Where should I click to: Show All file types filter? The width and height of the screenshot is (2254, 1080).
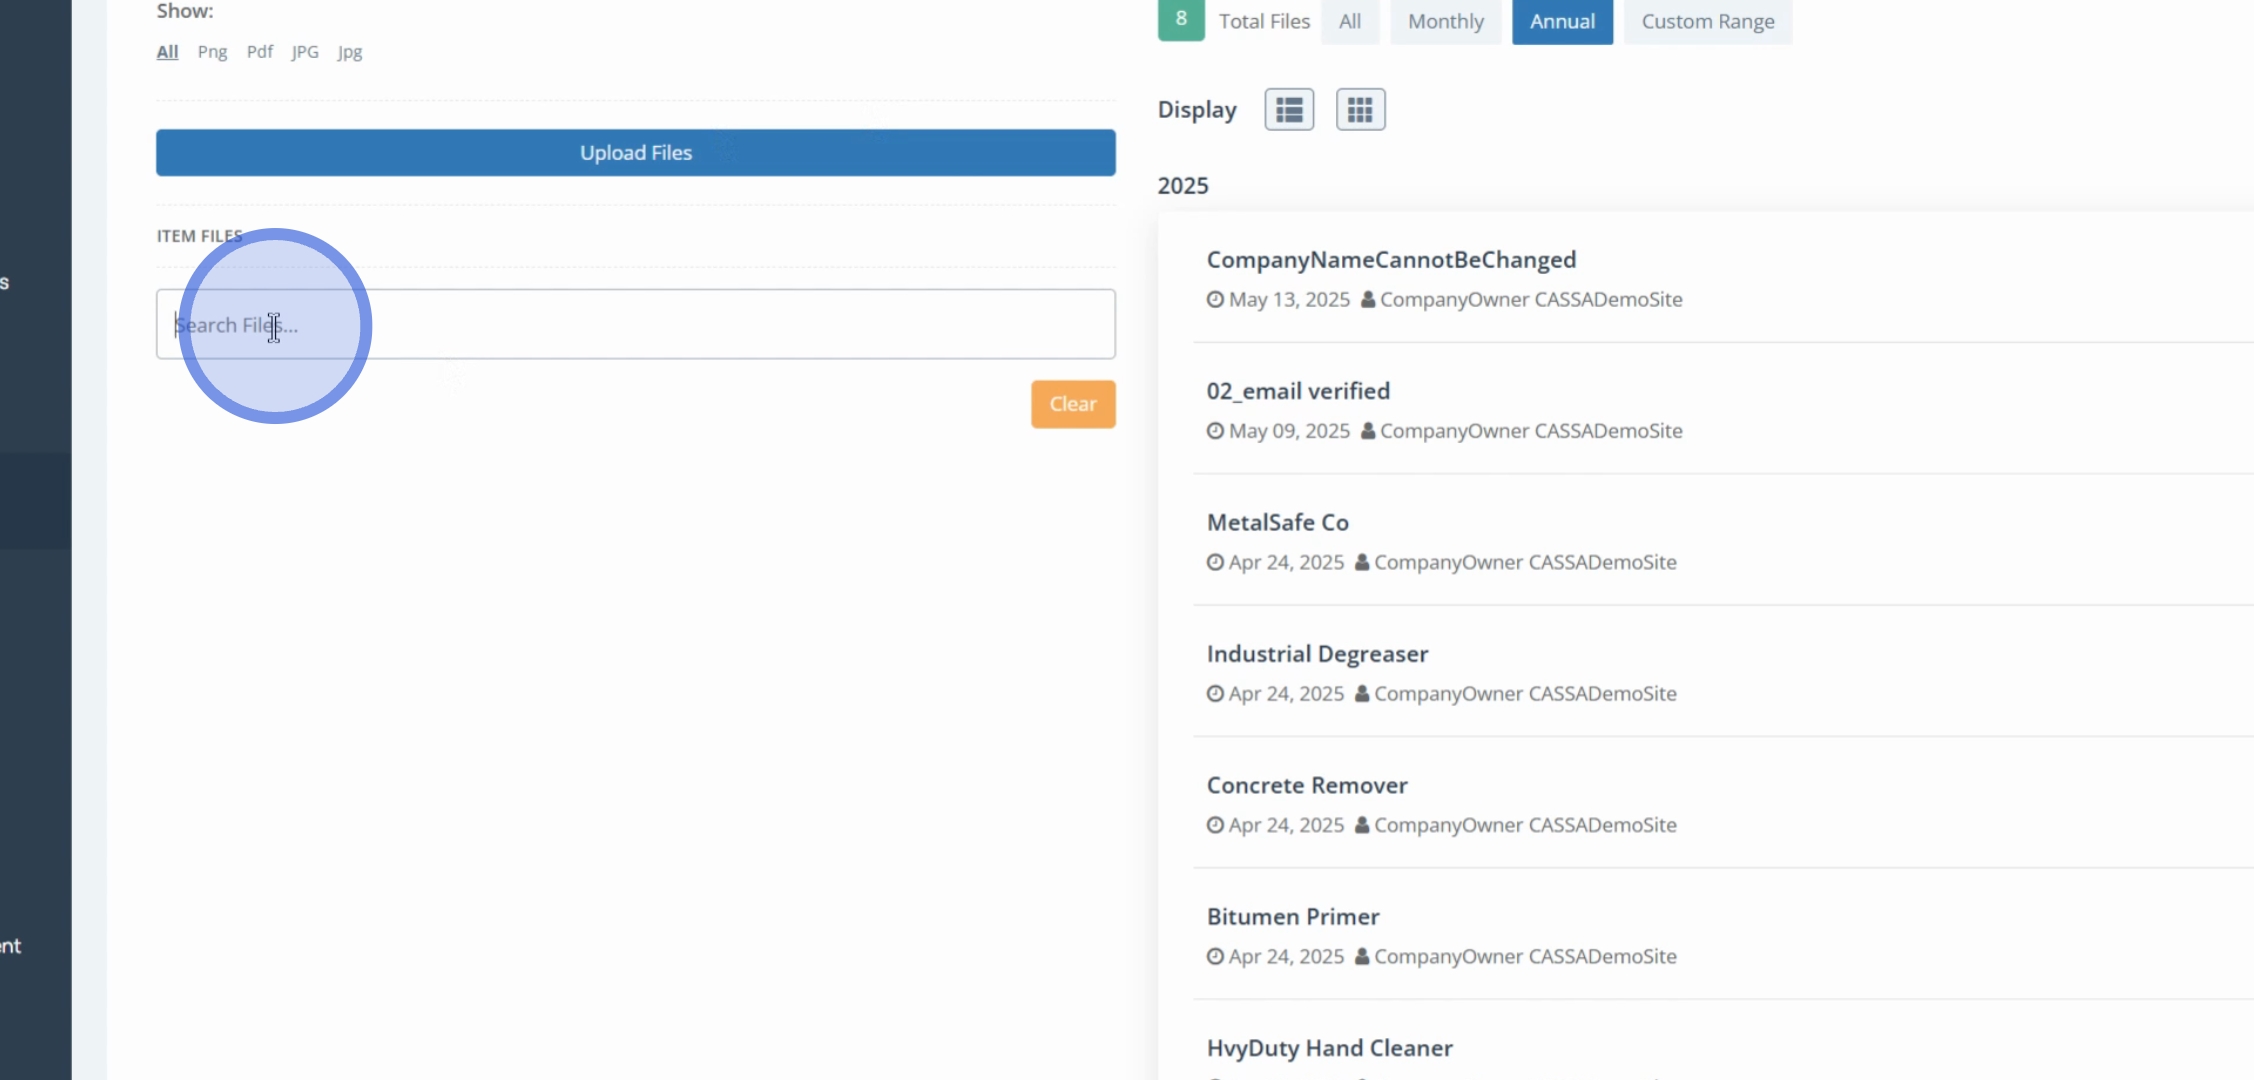167,52
